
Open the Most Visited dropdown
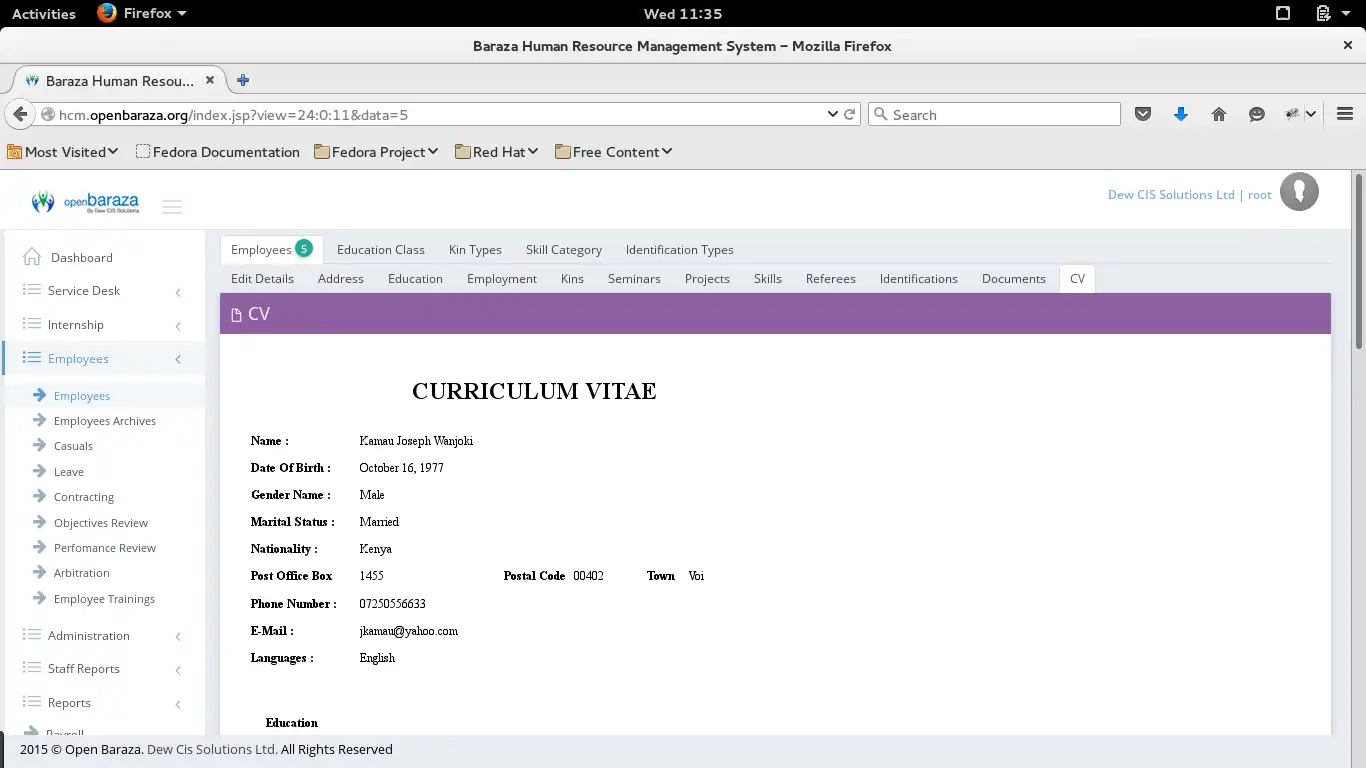[63, 152]
